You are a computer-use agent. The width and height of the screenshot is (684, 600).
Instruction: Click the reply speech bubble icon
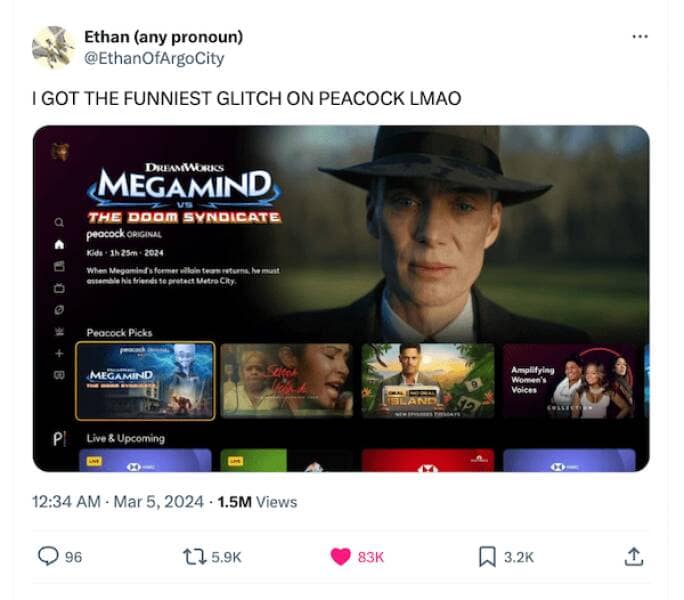point(48,556)
